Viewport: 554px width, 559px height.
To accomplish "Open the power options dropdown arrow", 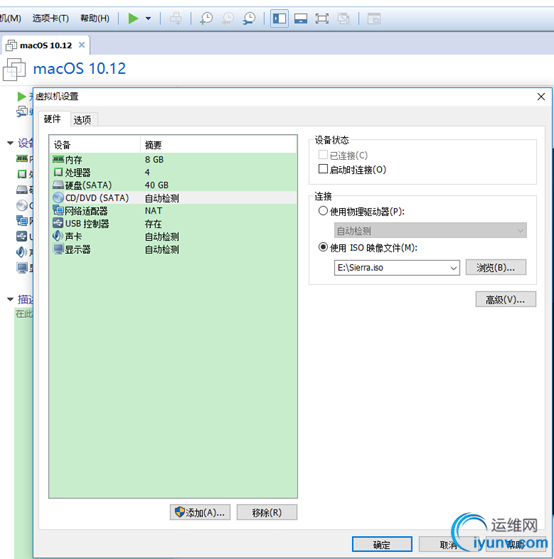I will click(148, 18).
